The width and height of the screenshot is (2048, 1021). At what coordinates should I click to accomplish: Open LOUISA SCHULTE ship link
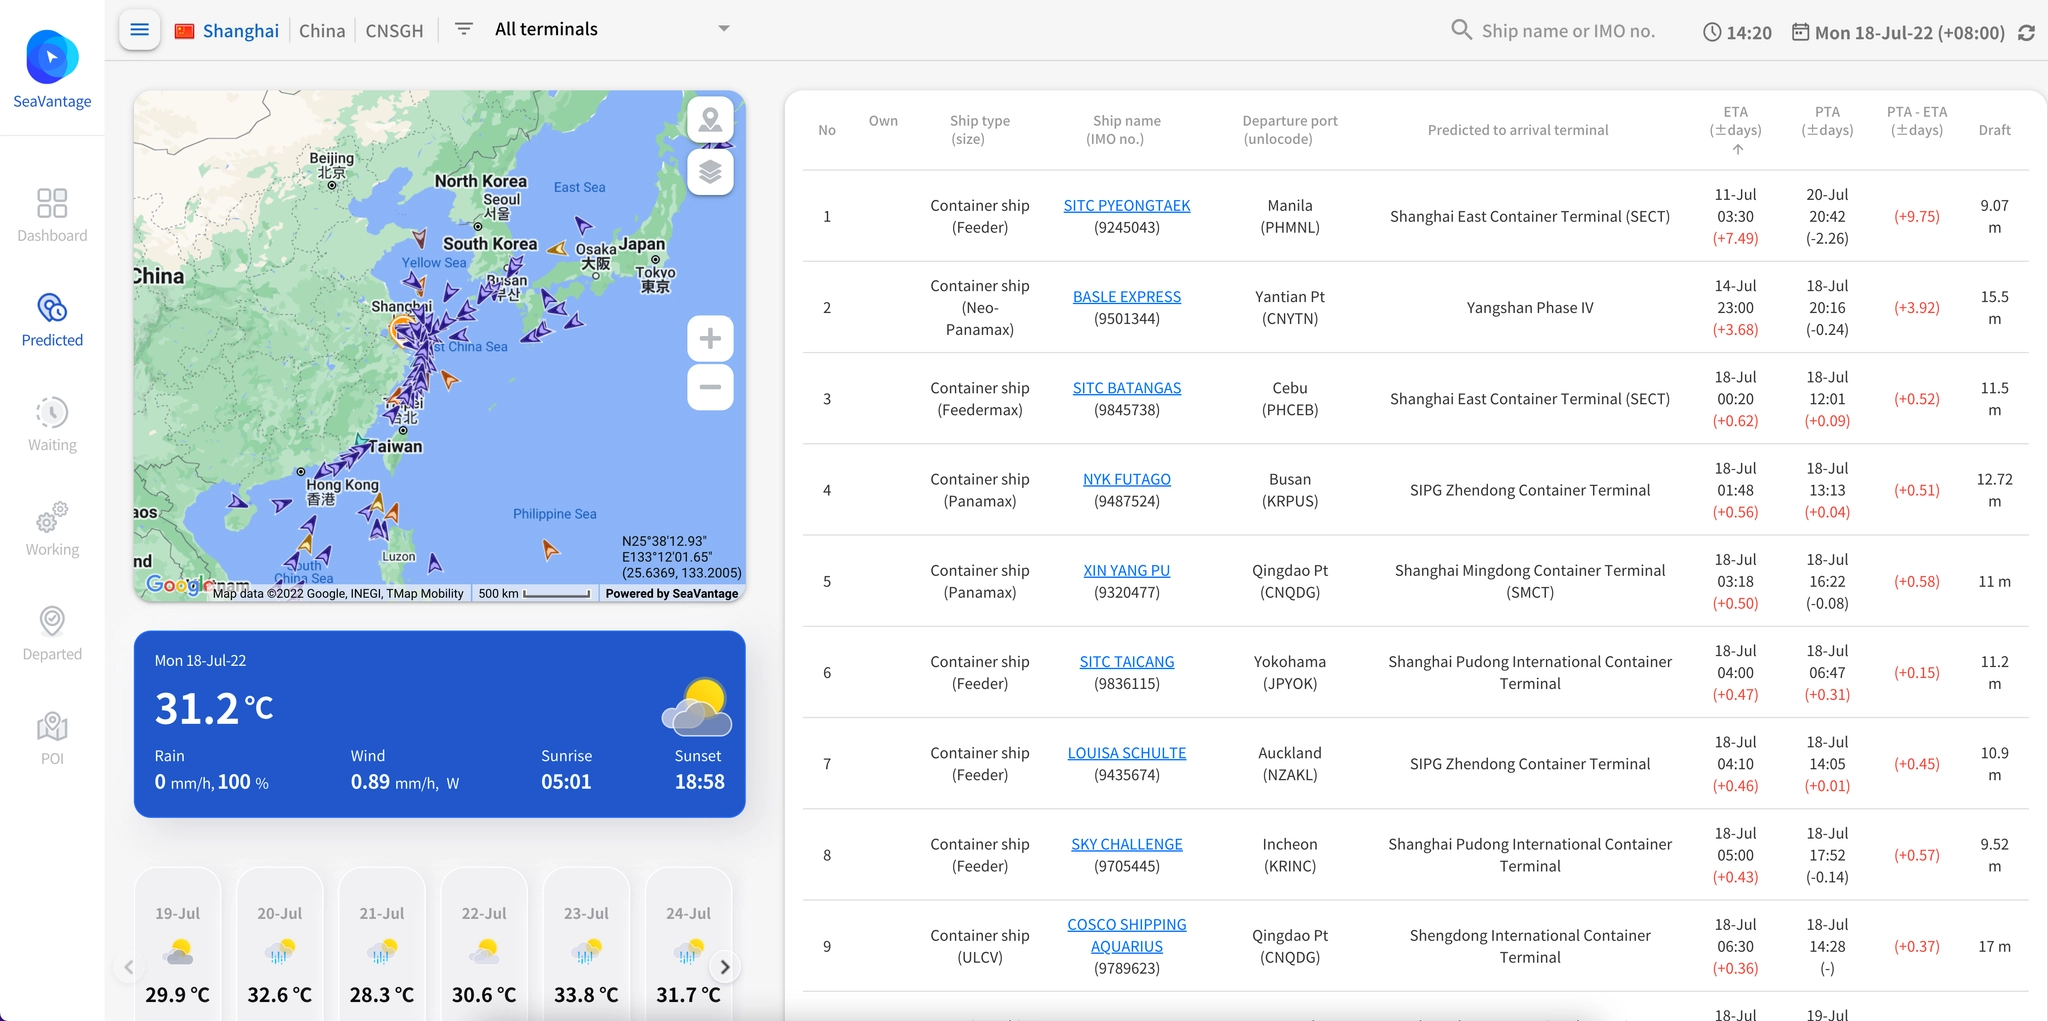click(x=1127, y=752)
